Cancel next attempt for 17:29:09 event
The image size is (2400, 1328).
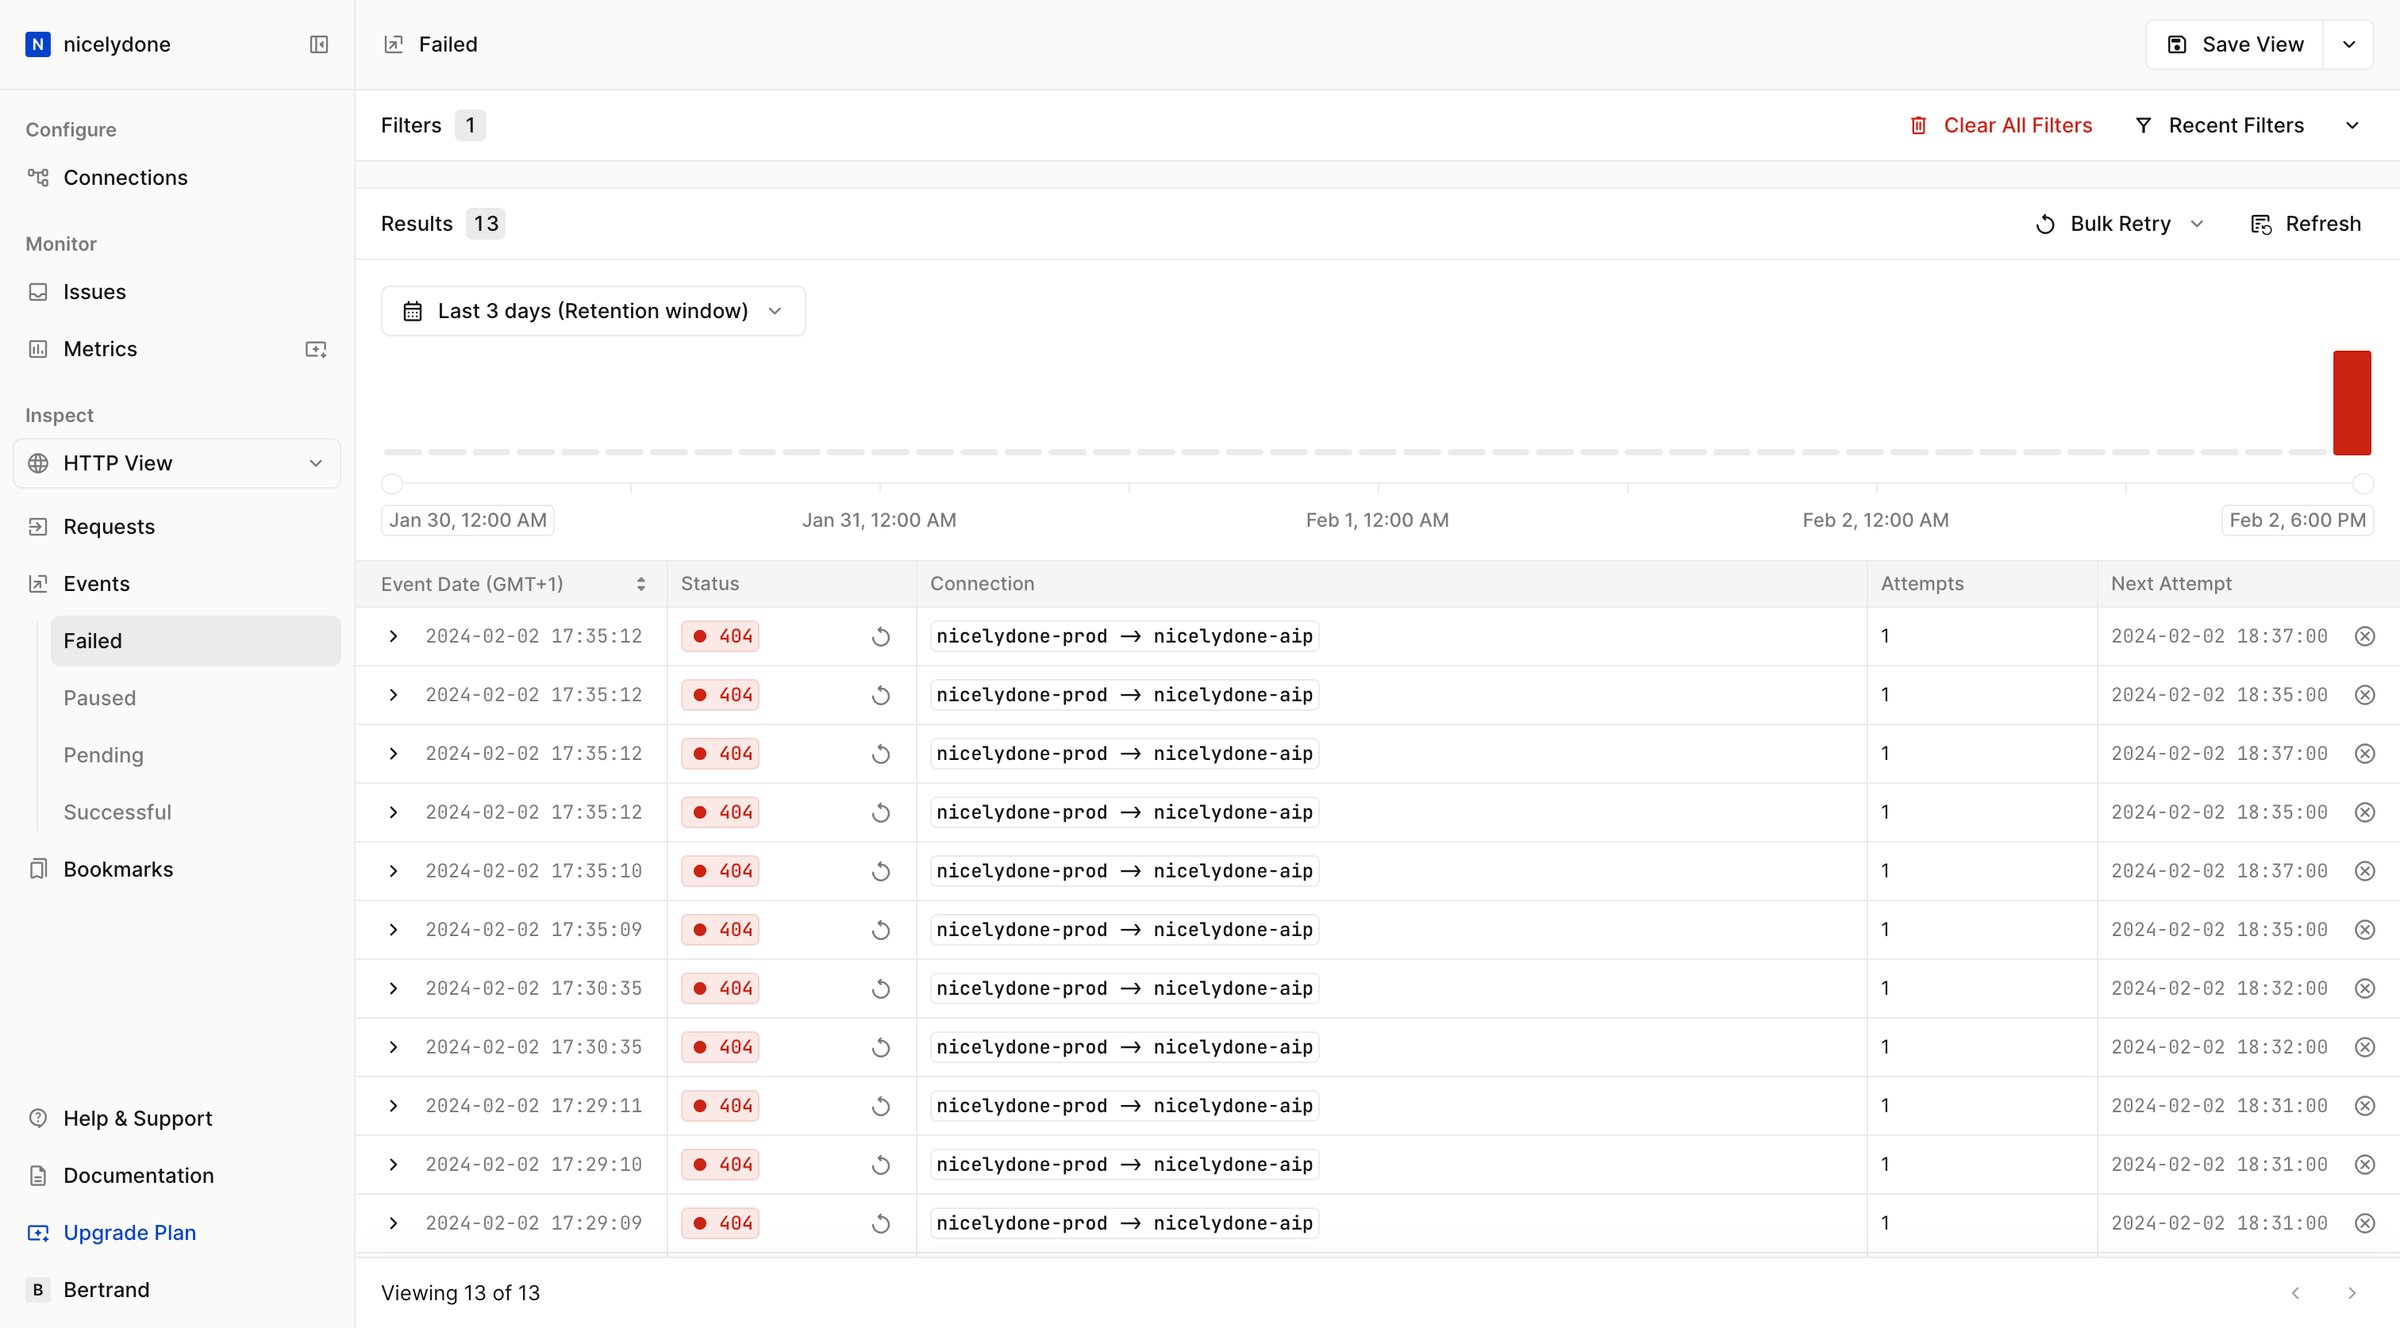2365,1223
